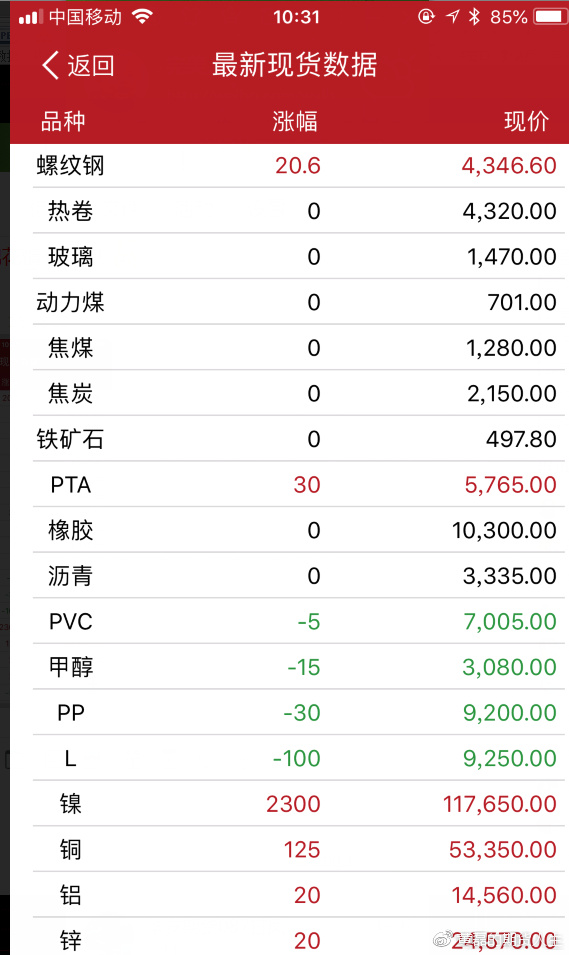The height and width of the screenshot is (955, 569).
Task: Tap the rotation lock icon in status bar
Action: pyautogui.click(x=426, y=16)
